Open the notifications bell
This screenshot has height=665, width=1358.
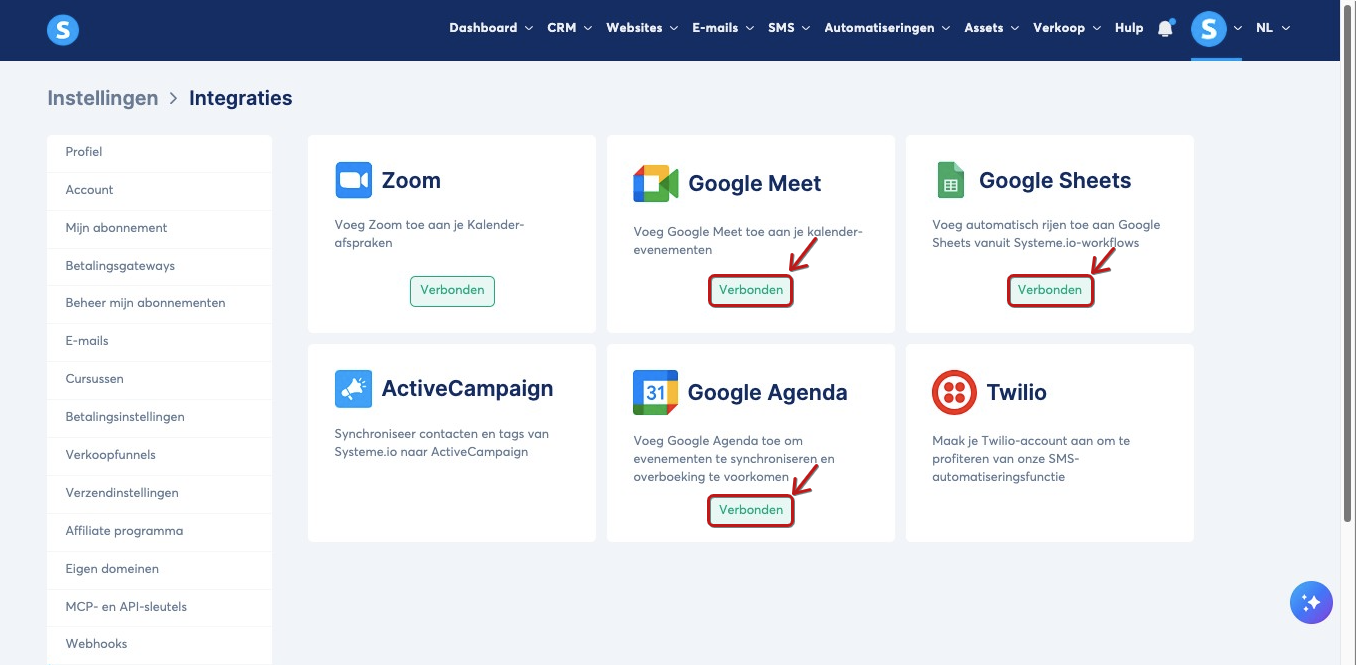coord(1165,28)
